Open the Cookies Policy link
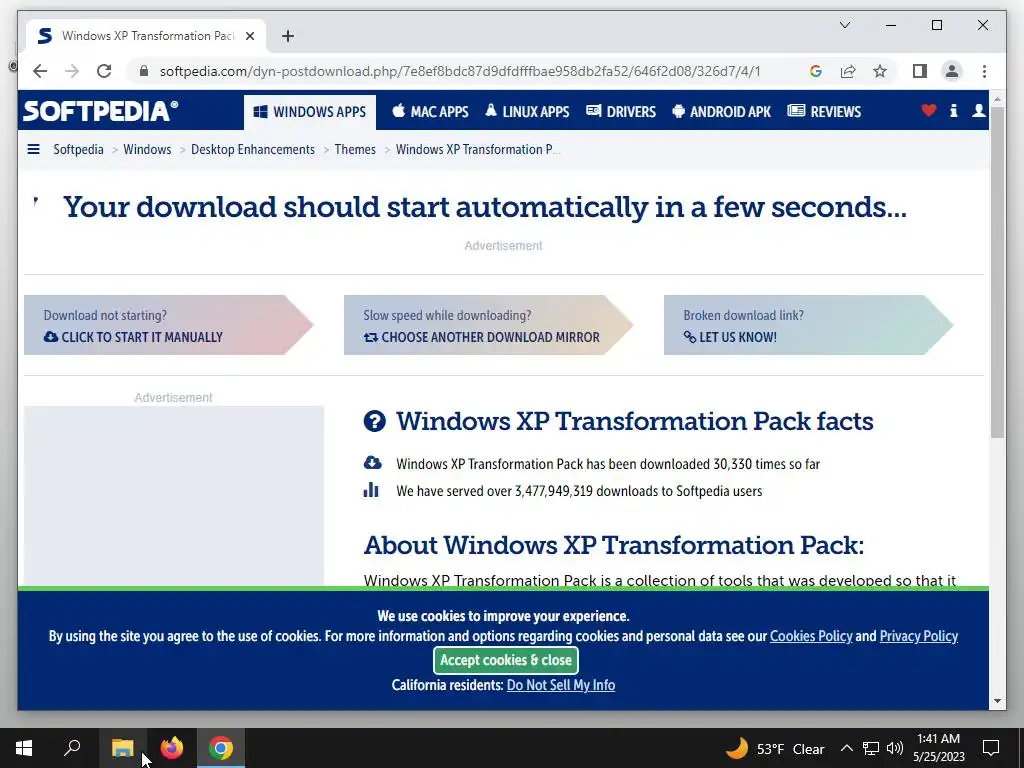This screenshot has width=1024, height=768. (811, 636)
